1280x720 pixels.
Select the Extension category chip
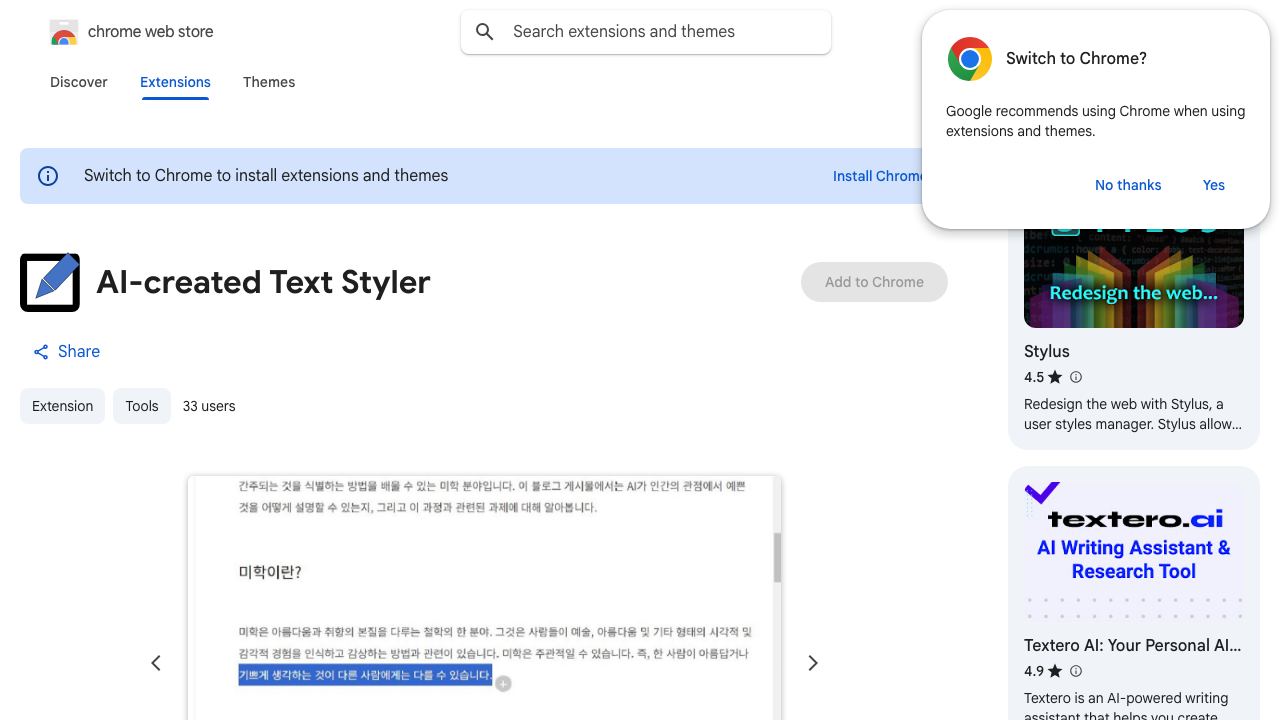click(62, 406)
